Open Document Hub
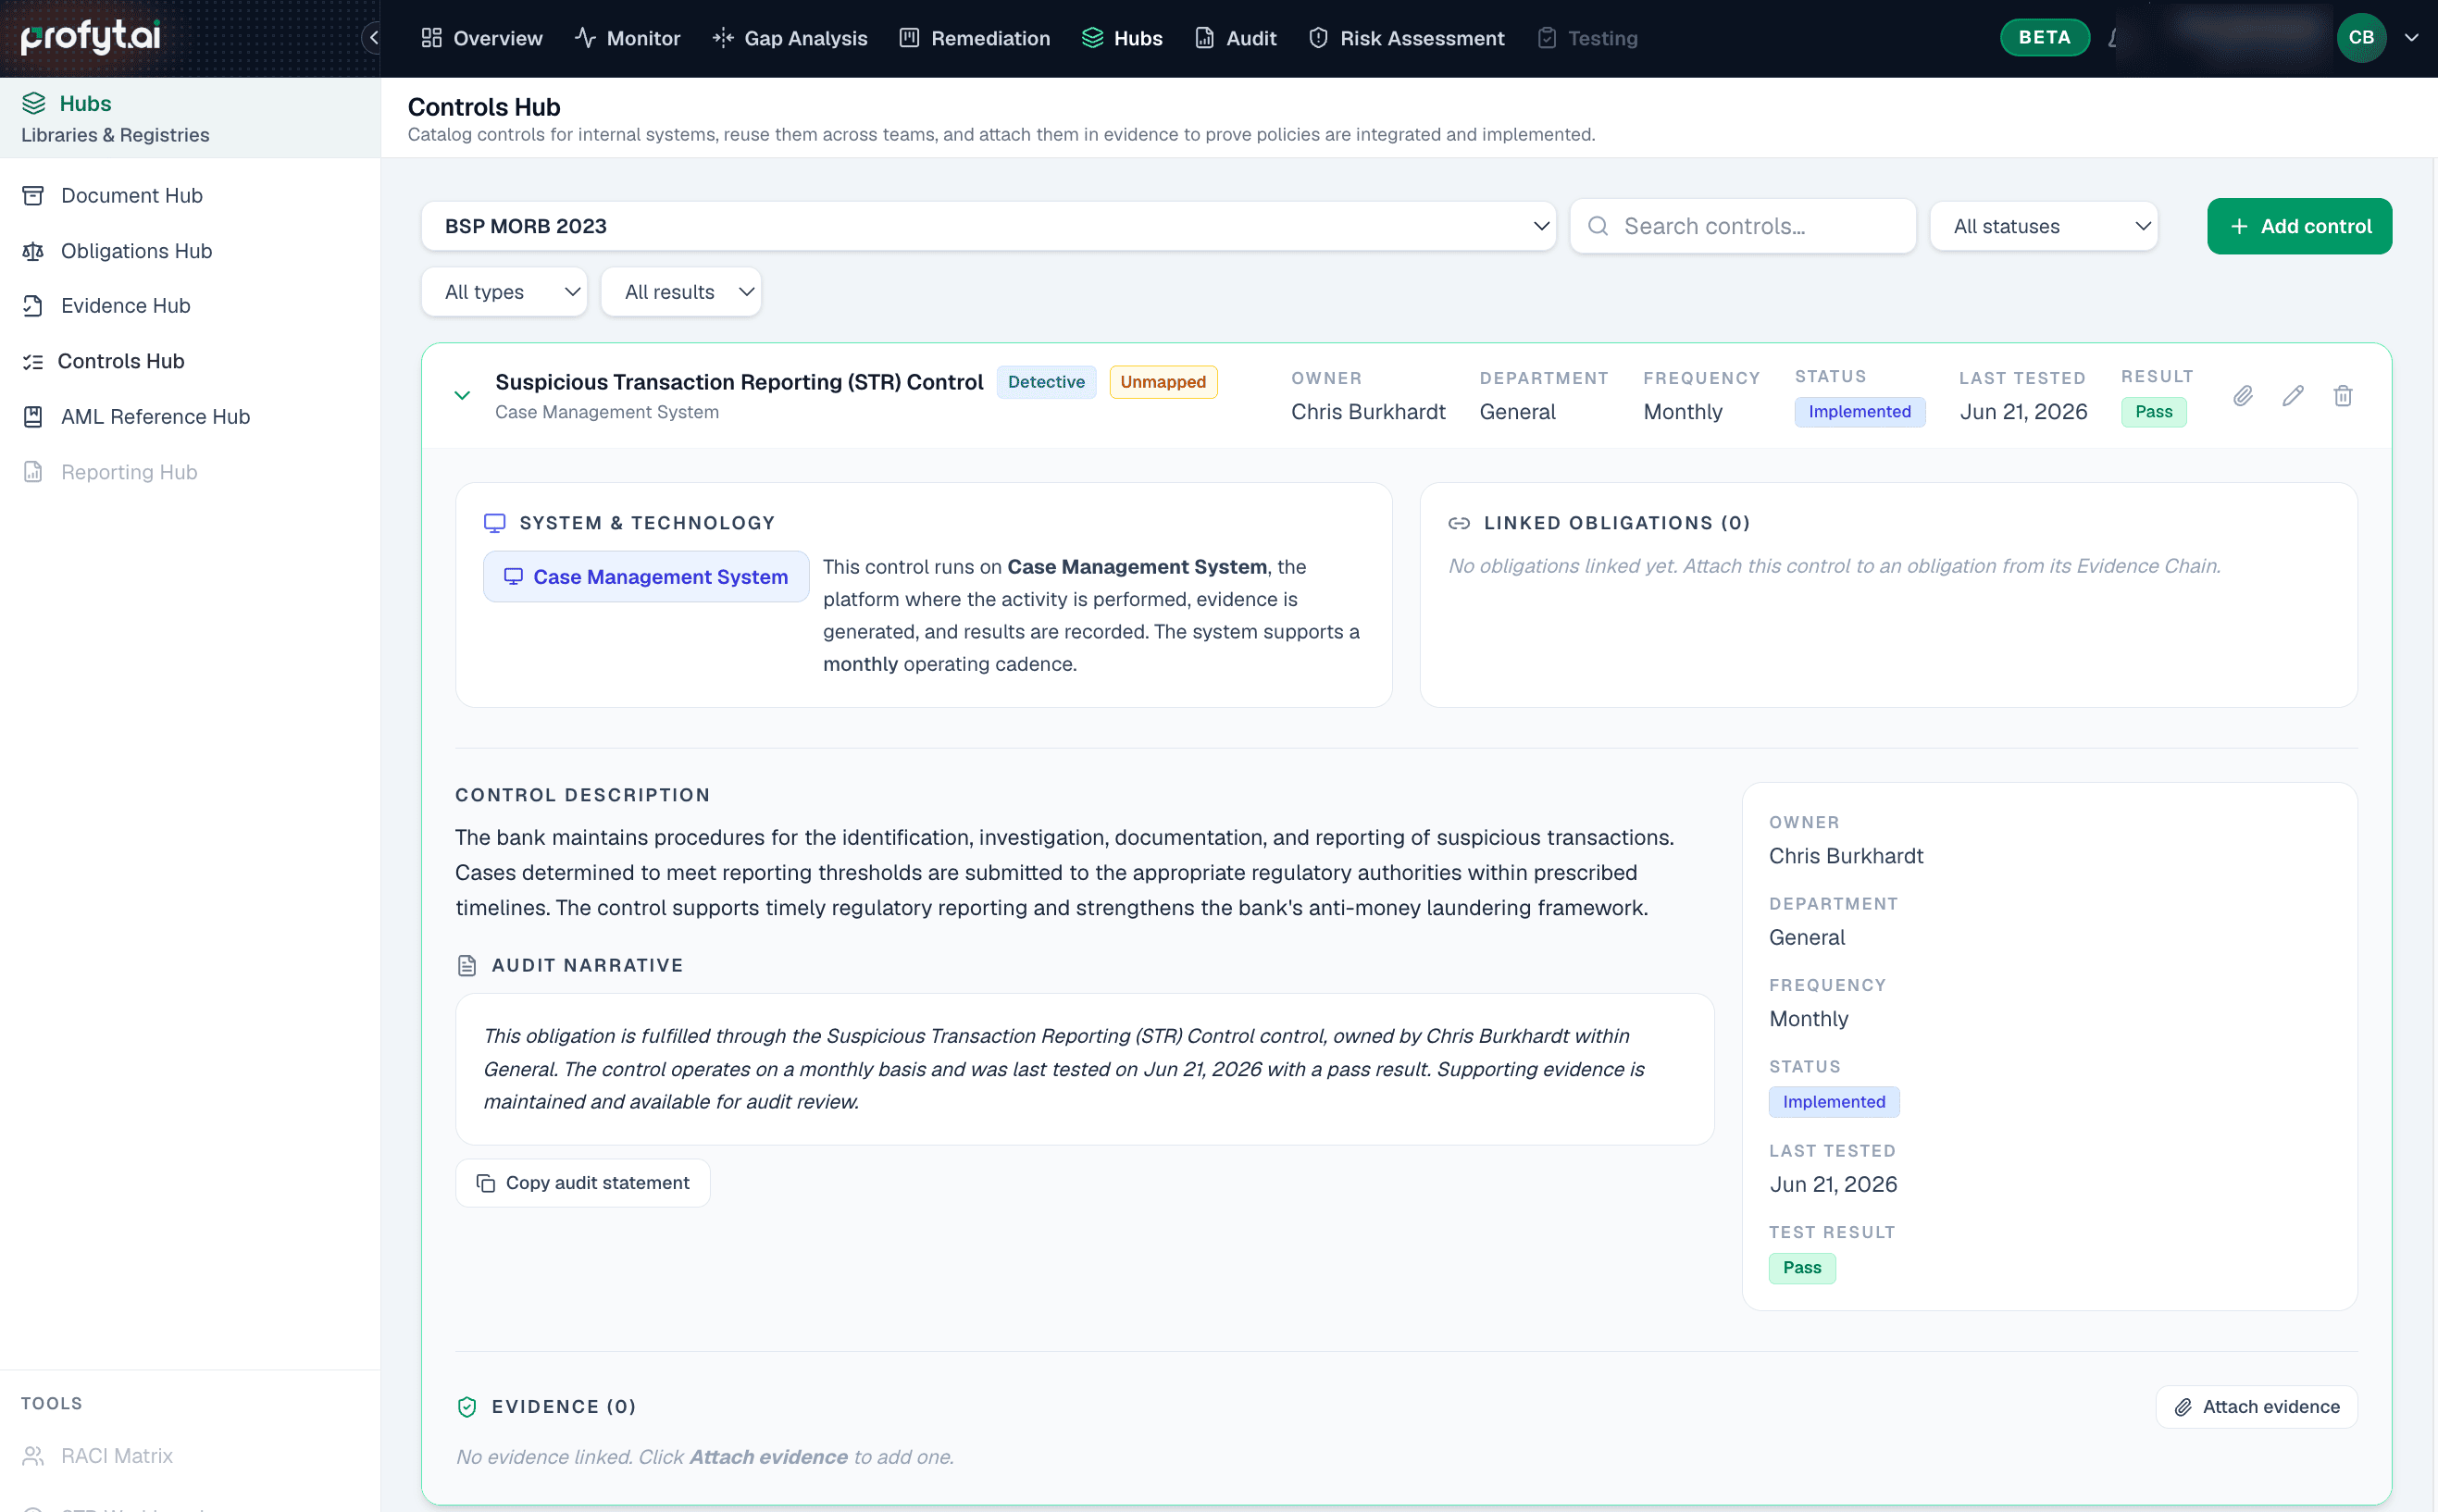2438x1512 pixels. click(131, 196)
